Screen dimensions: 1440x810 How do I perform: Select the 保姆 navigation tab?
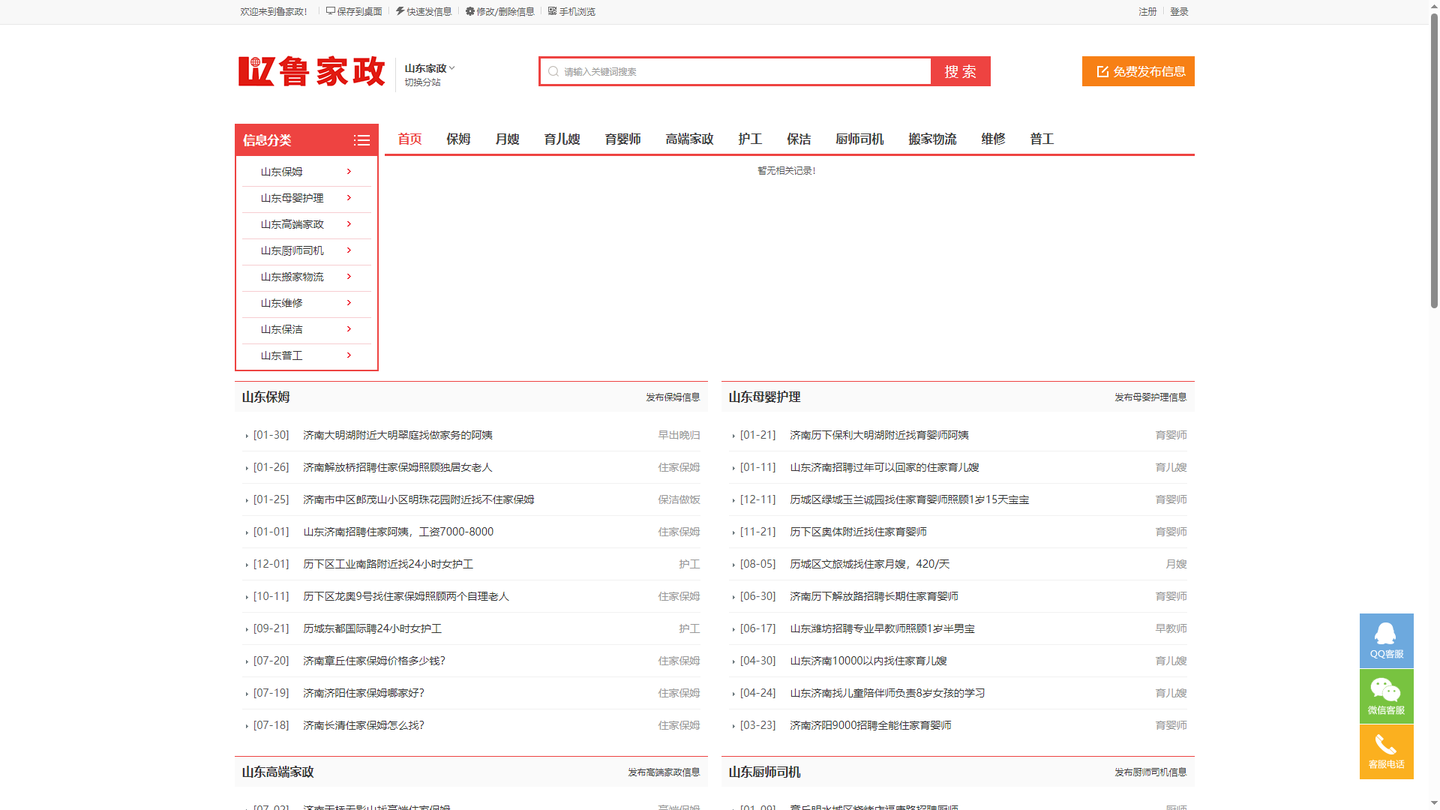coord(458,139)
